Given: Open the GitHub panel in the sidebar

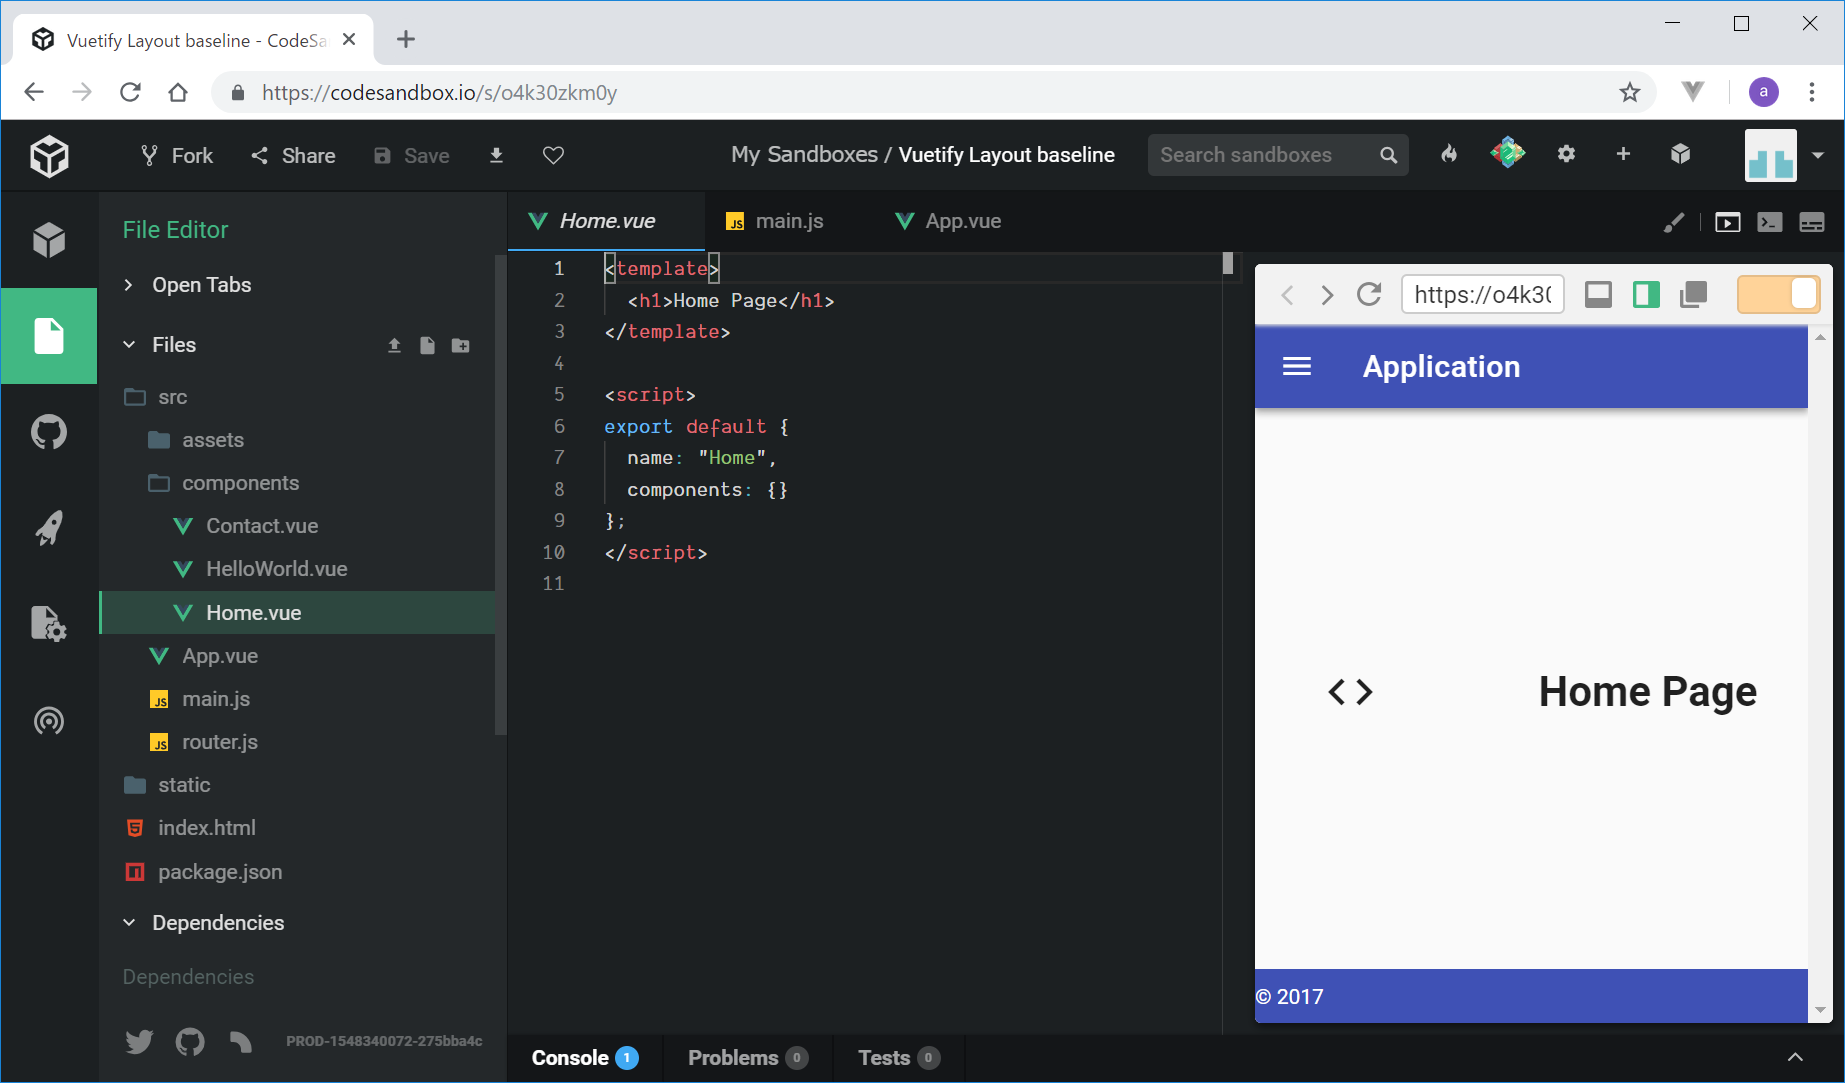Looking at the screenshot, I should pos(48,432).
